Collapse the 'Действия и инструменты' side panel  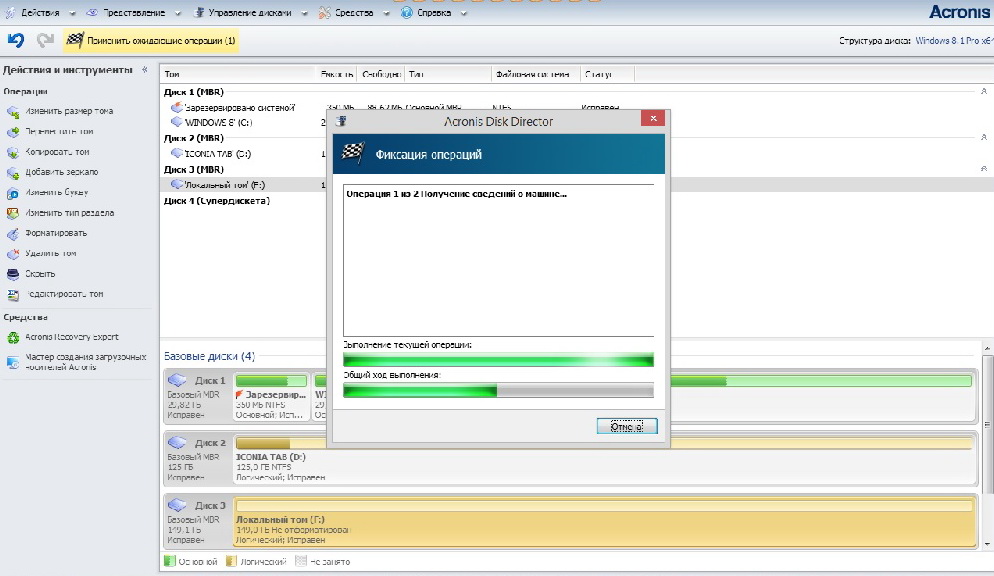point(145,70)
